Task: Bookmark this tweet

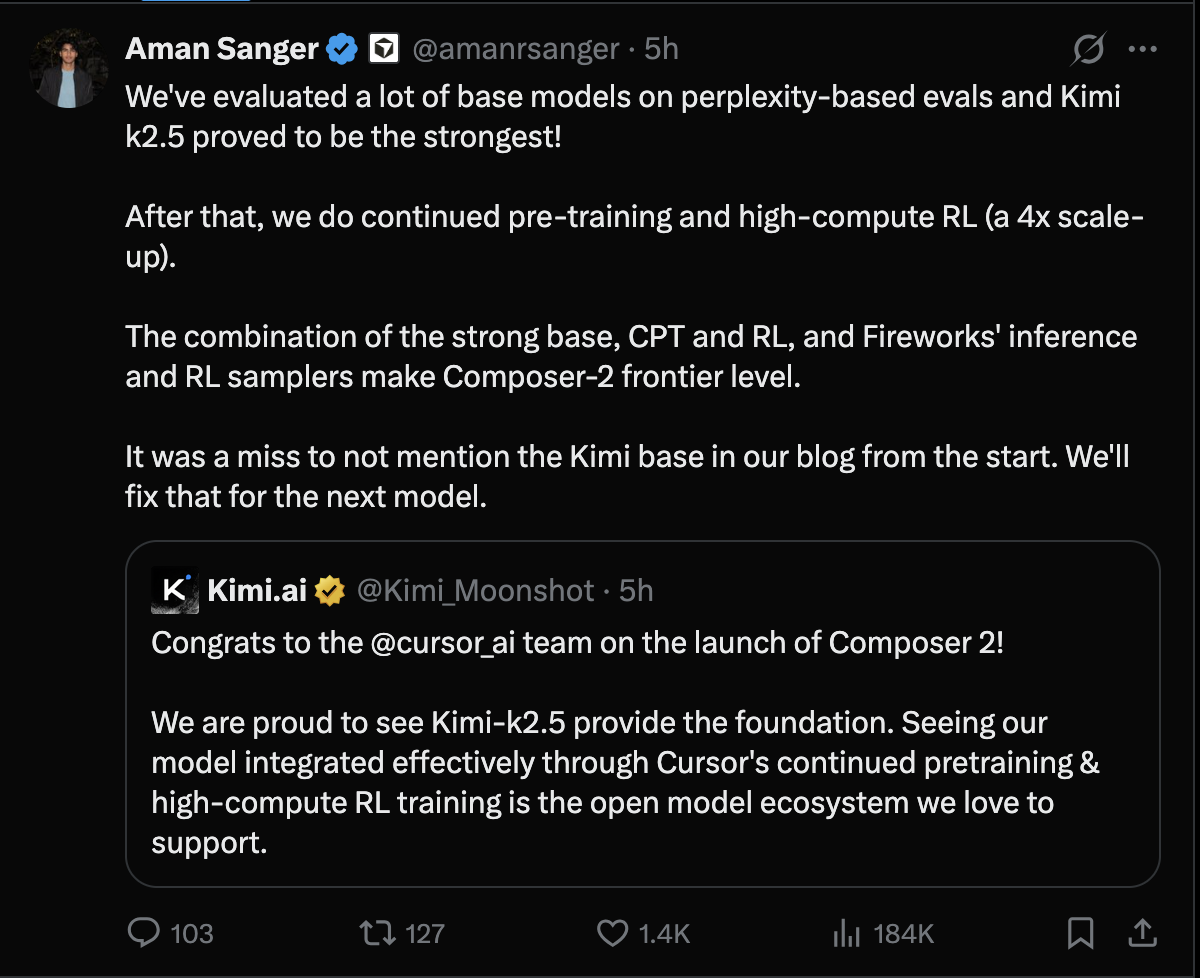Action: [1080, 933]
